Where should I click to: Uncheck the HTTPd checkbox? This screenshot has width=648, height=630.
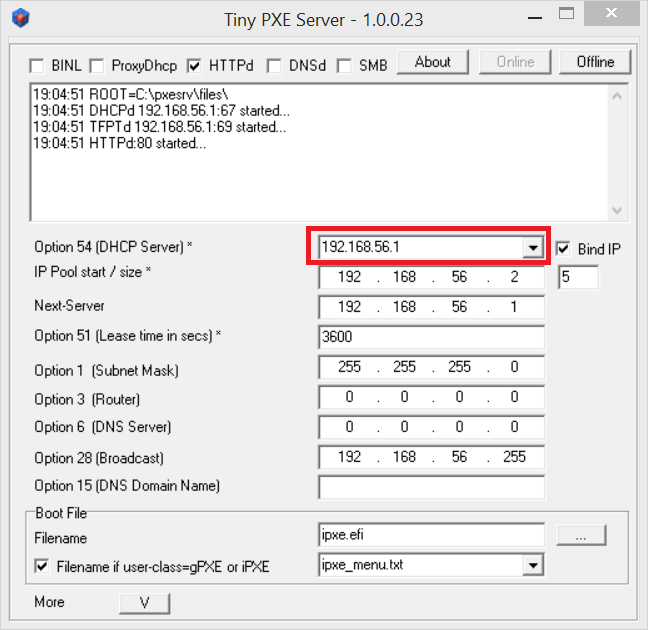tap(194, 66)
